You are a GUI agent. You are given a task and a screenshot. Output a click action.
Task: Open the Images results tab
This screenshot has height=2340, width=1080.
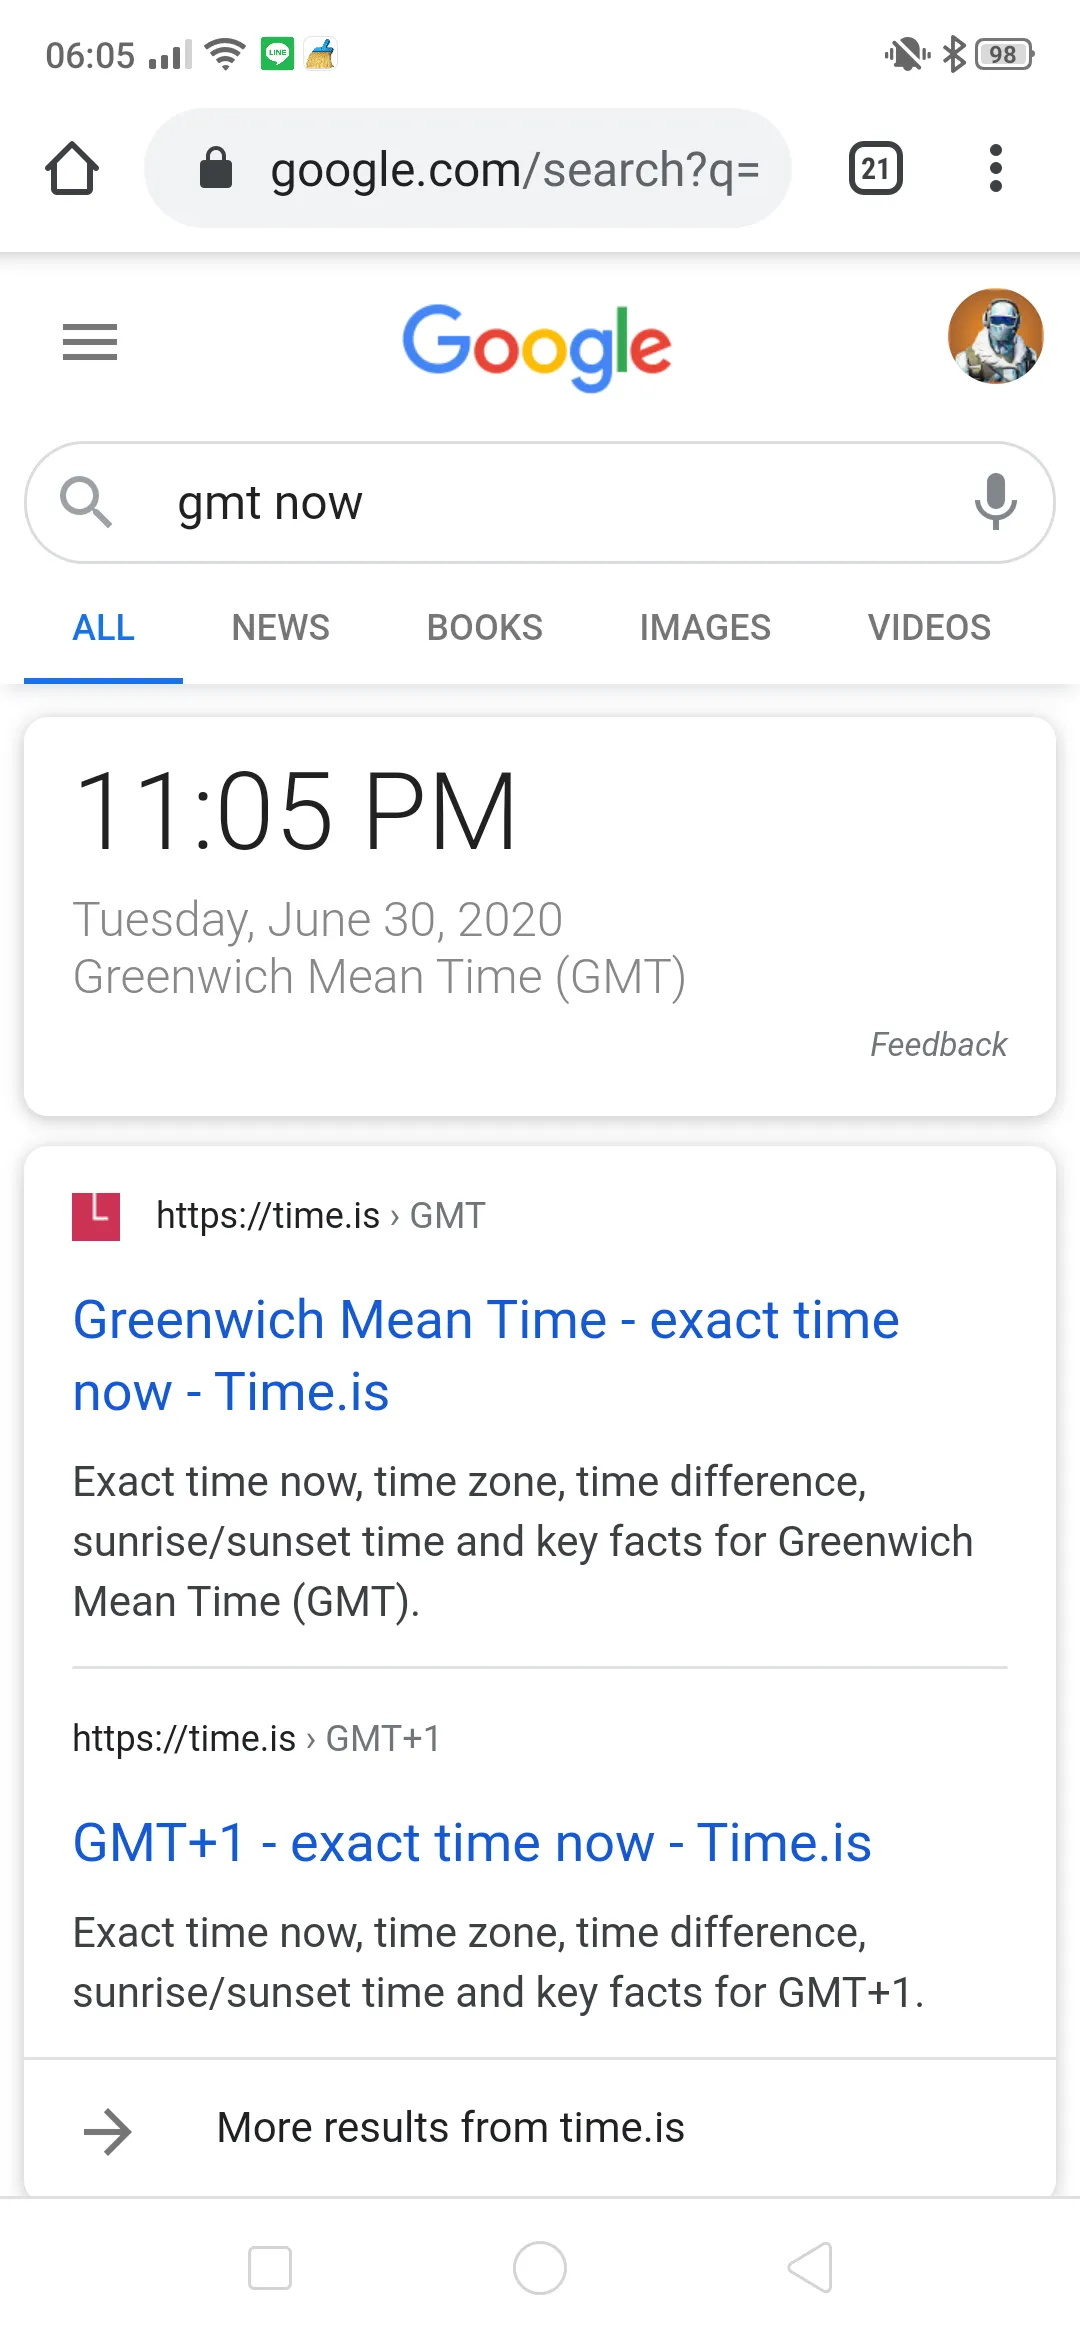(x=705, y=628)
